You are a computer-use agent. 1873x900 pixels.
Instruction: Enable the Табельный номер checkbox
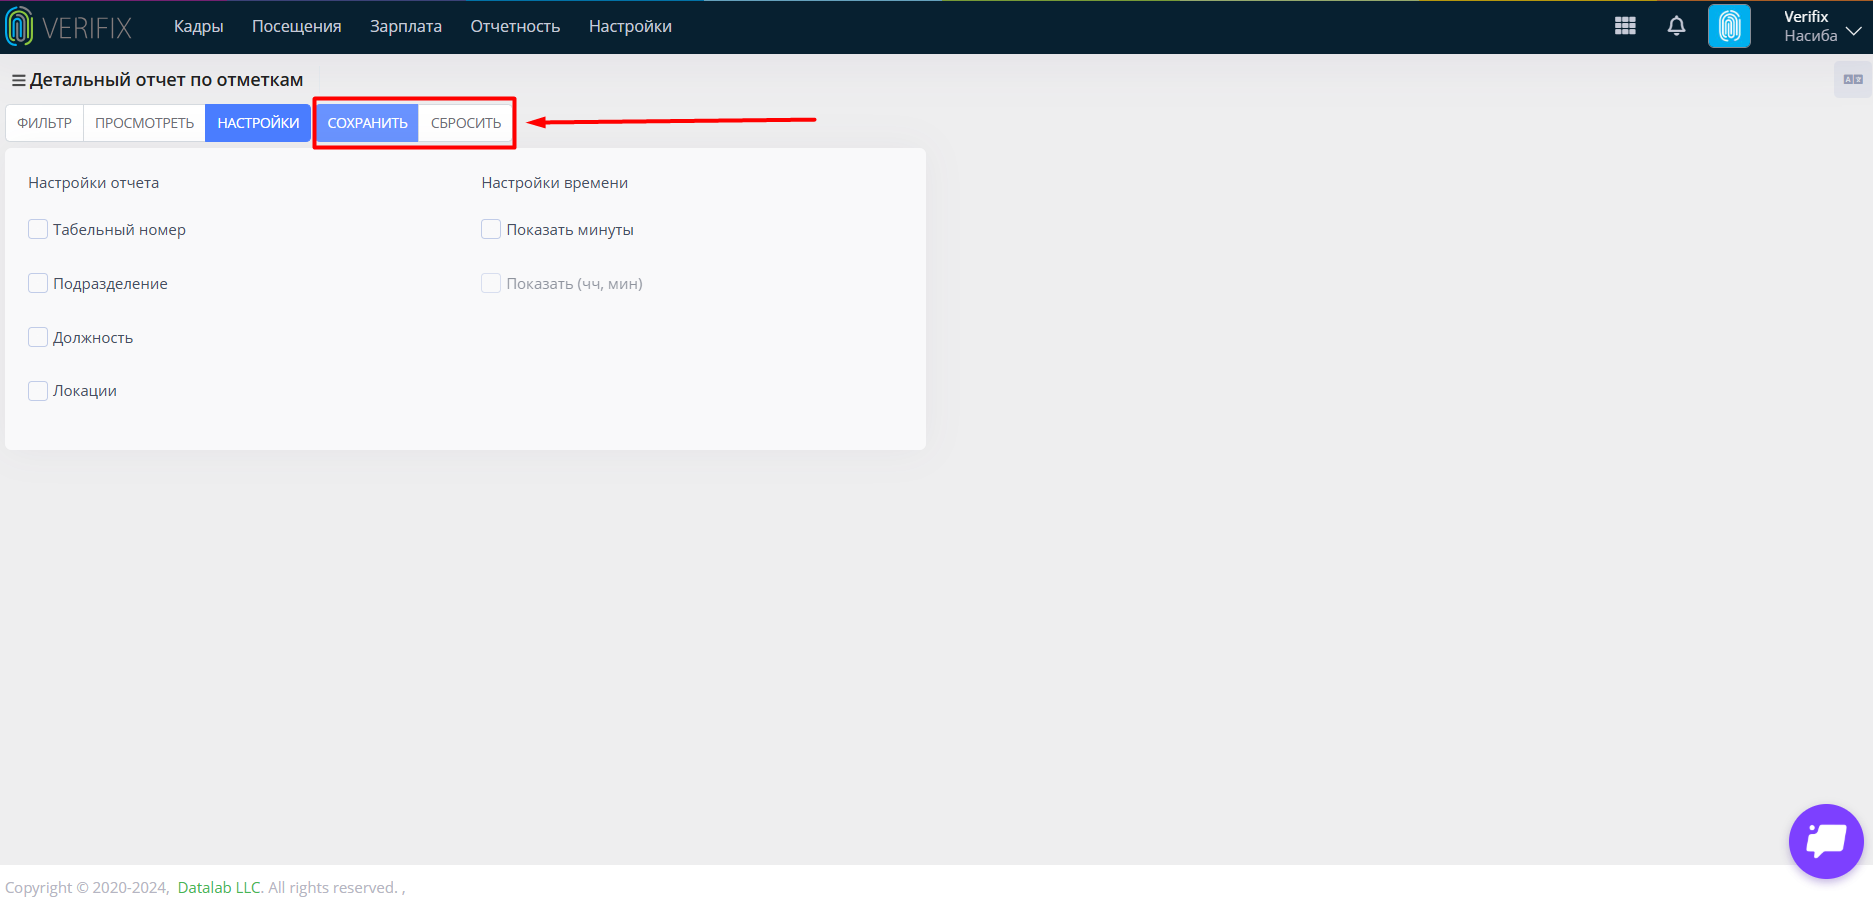[x=38, y=229]
